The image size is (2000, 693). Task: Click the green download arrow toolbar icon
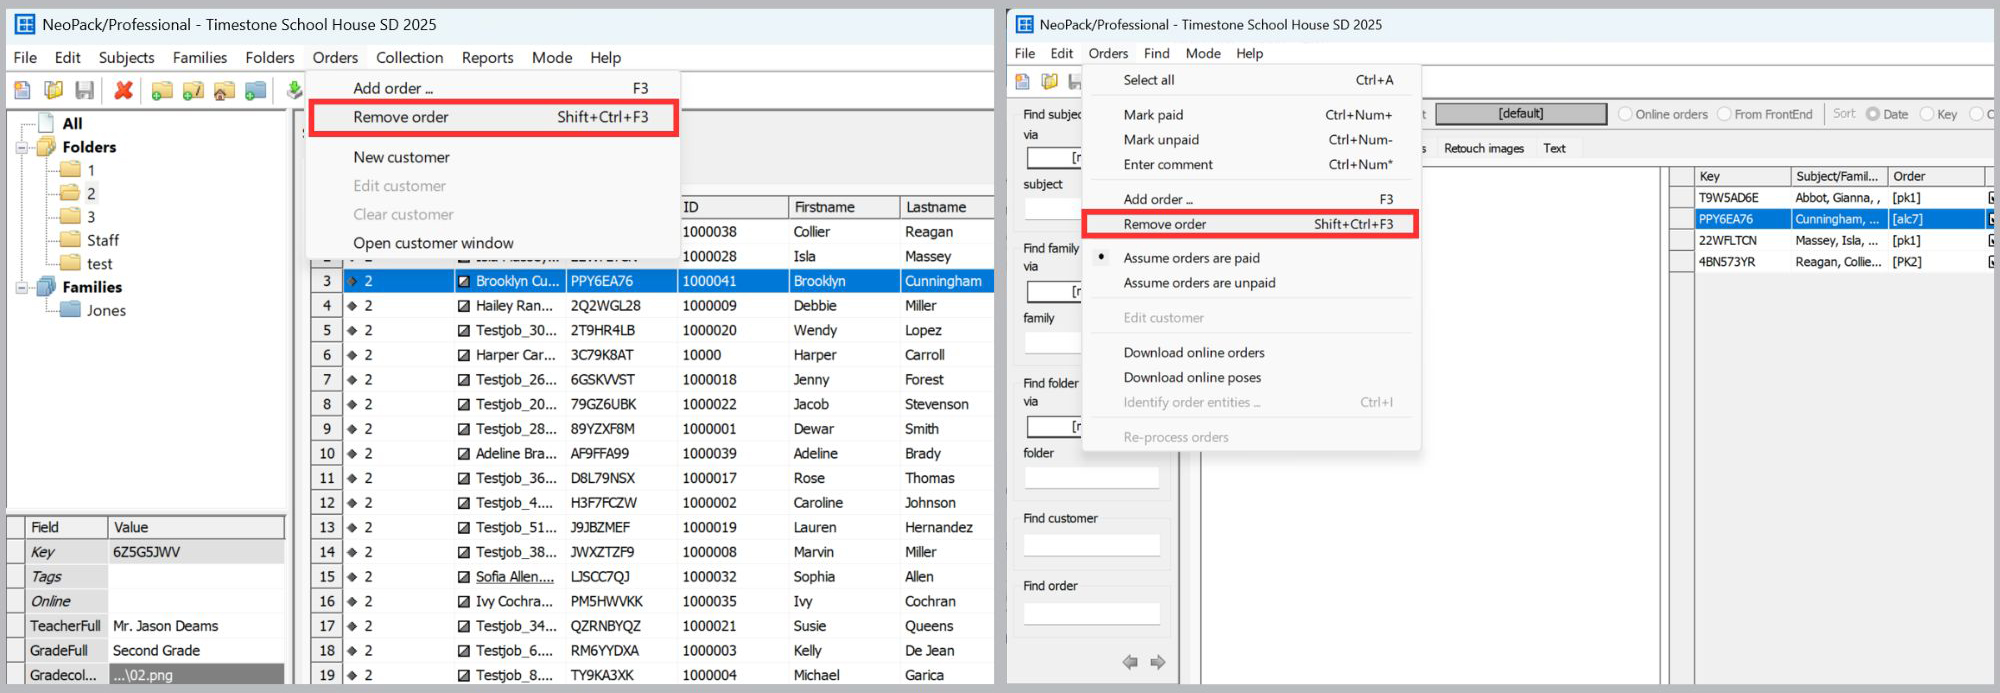pyautogui.click(x=294, y=90)
